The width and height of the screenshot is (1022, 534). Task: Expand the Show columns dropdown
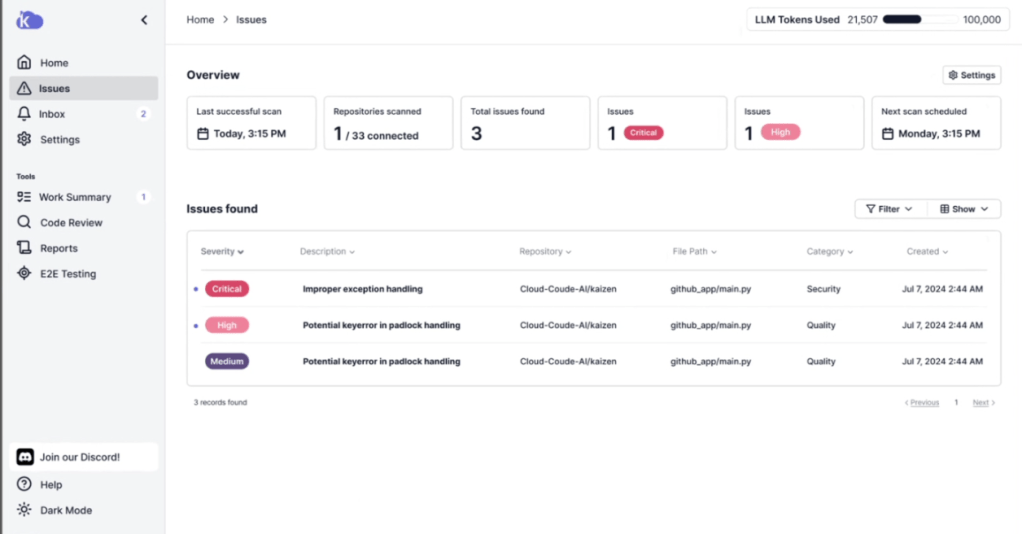point(964,209)
